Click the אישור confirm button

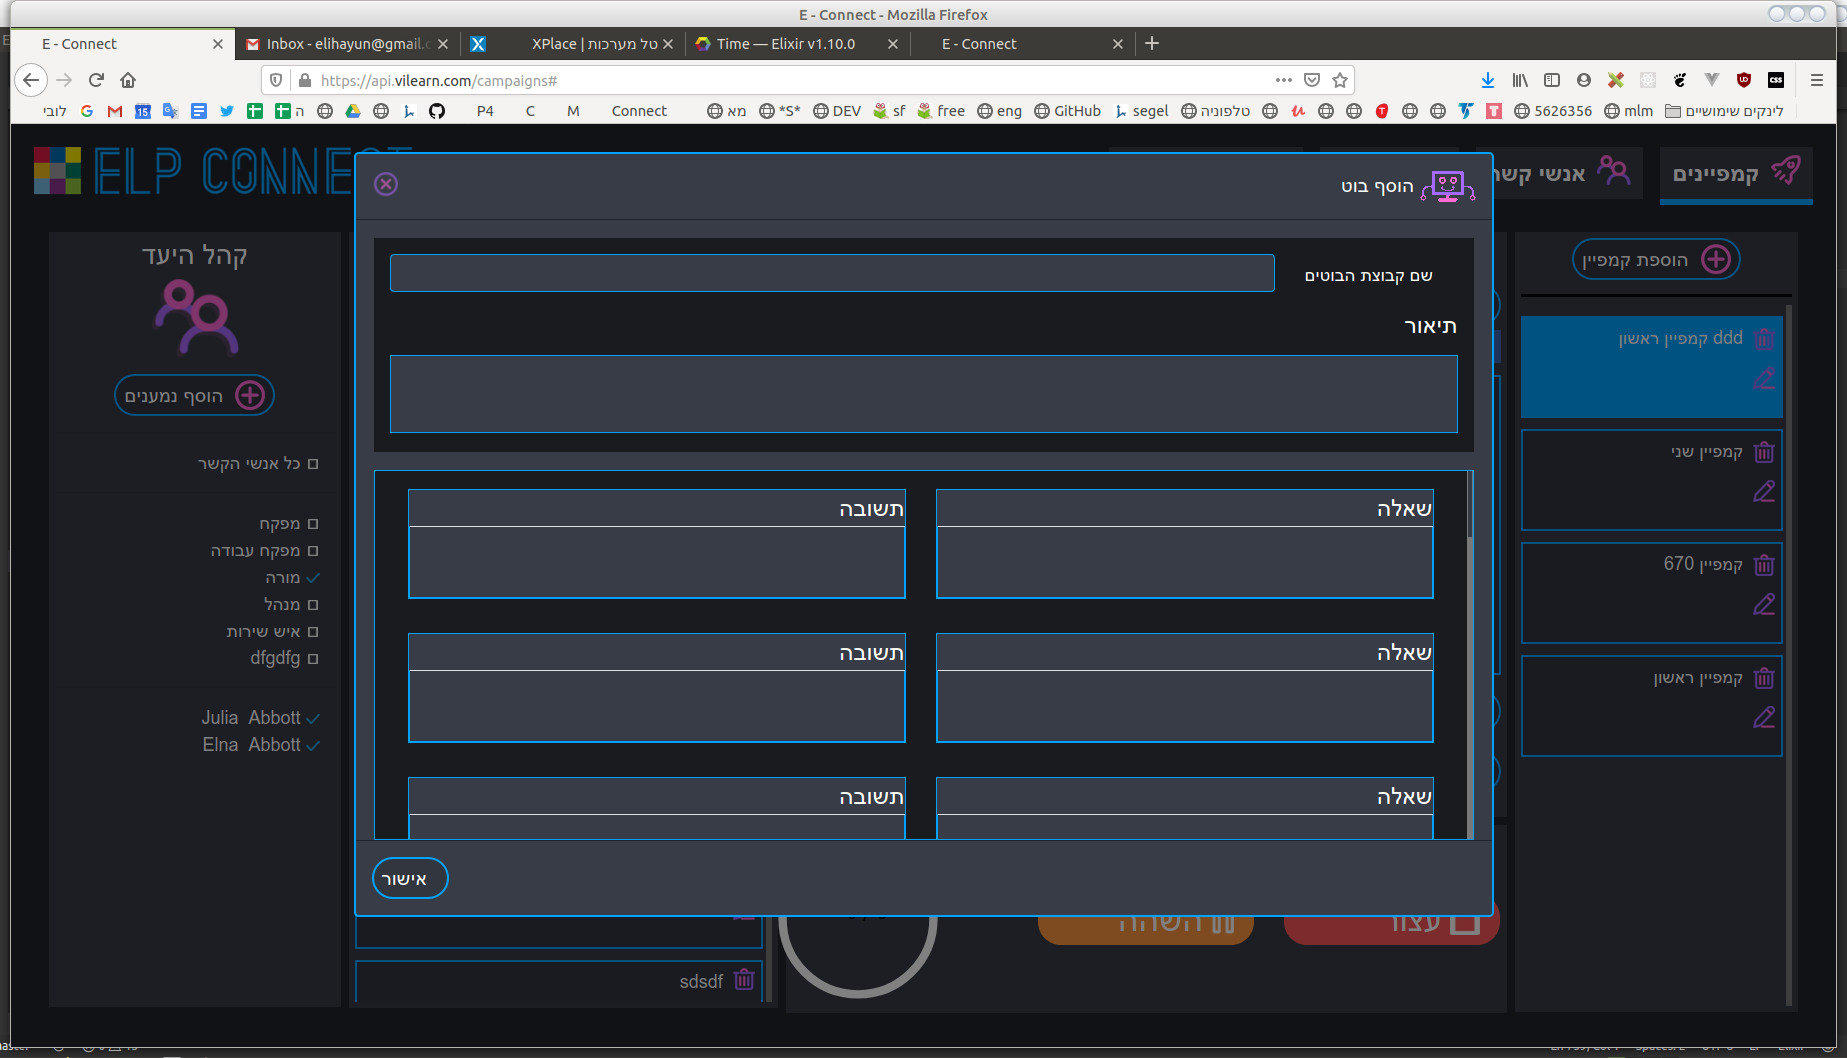pos(410,879)
